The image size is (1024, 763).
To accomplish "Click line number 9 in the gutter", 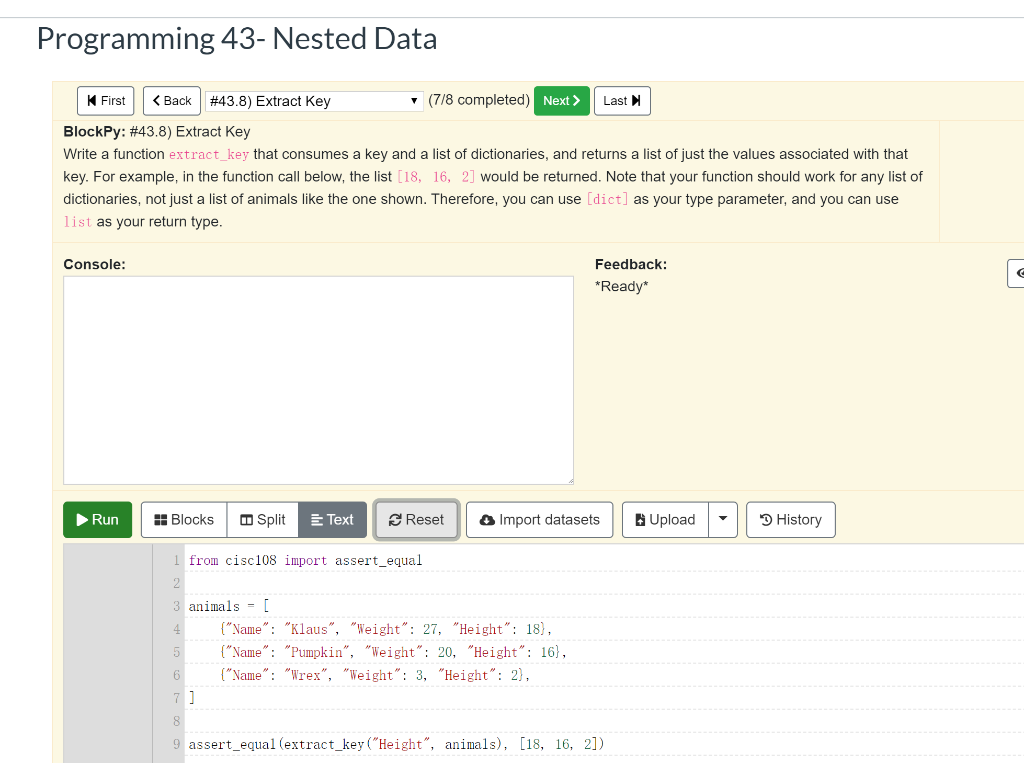I will (176, 744).
